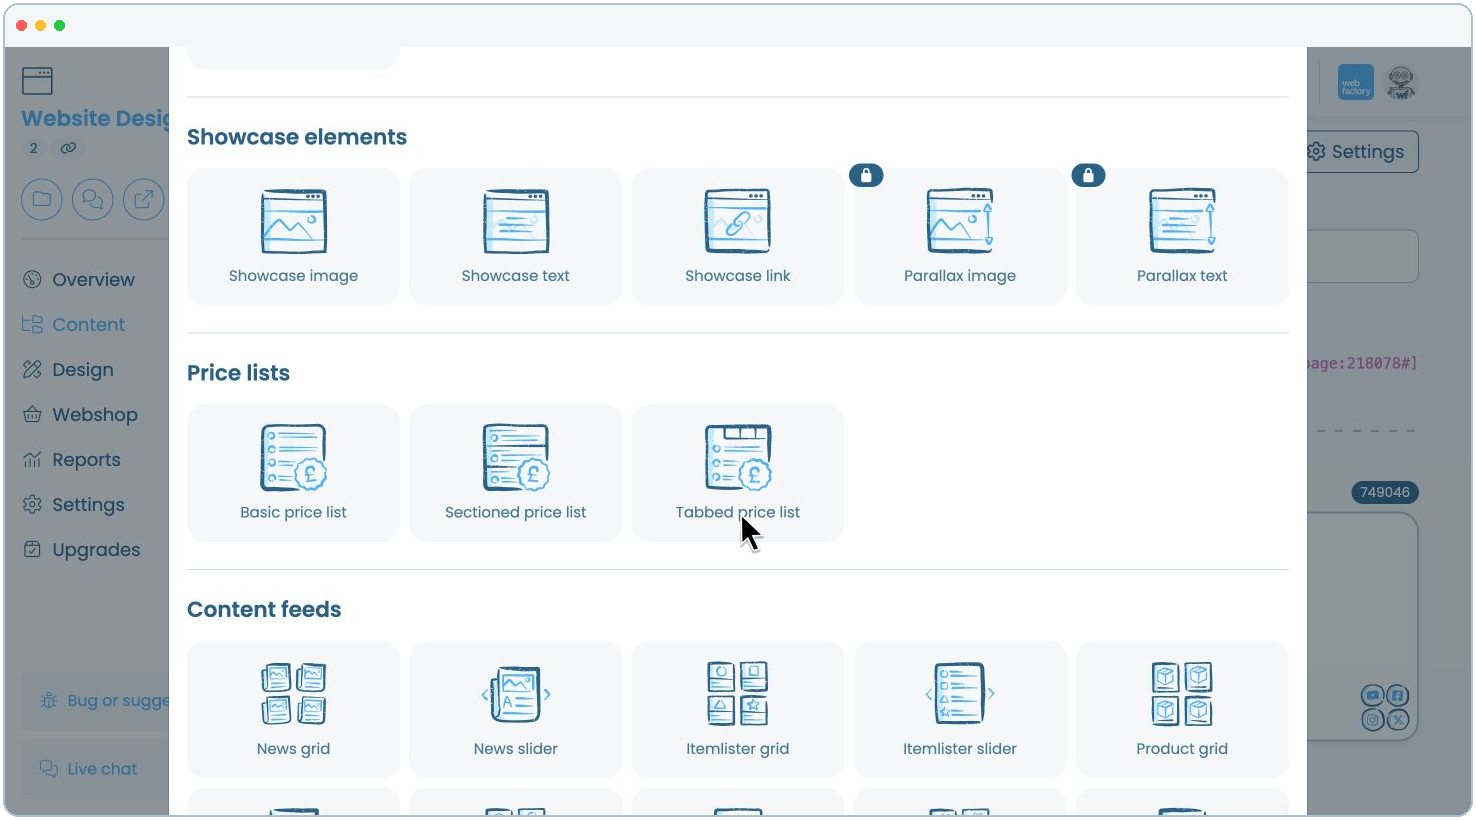Click the Showcase elements heading

(297, 137)
